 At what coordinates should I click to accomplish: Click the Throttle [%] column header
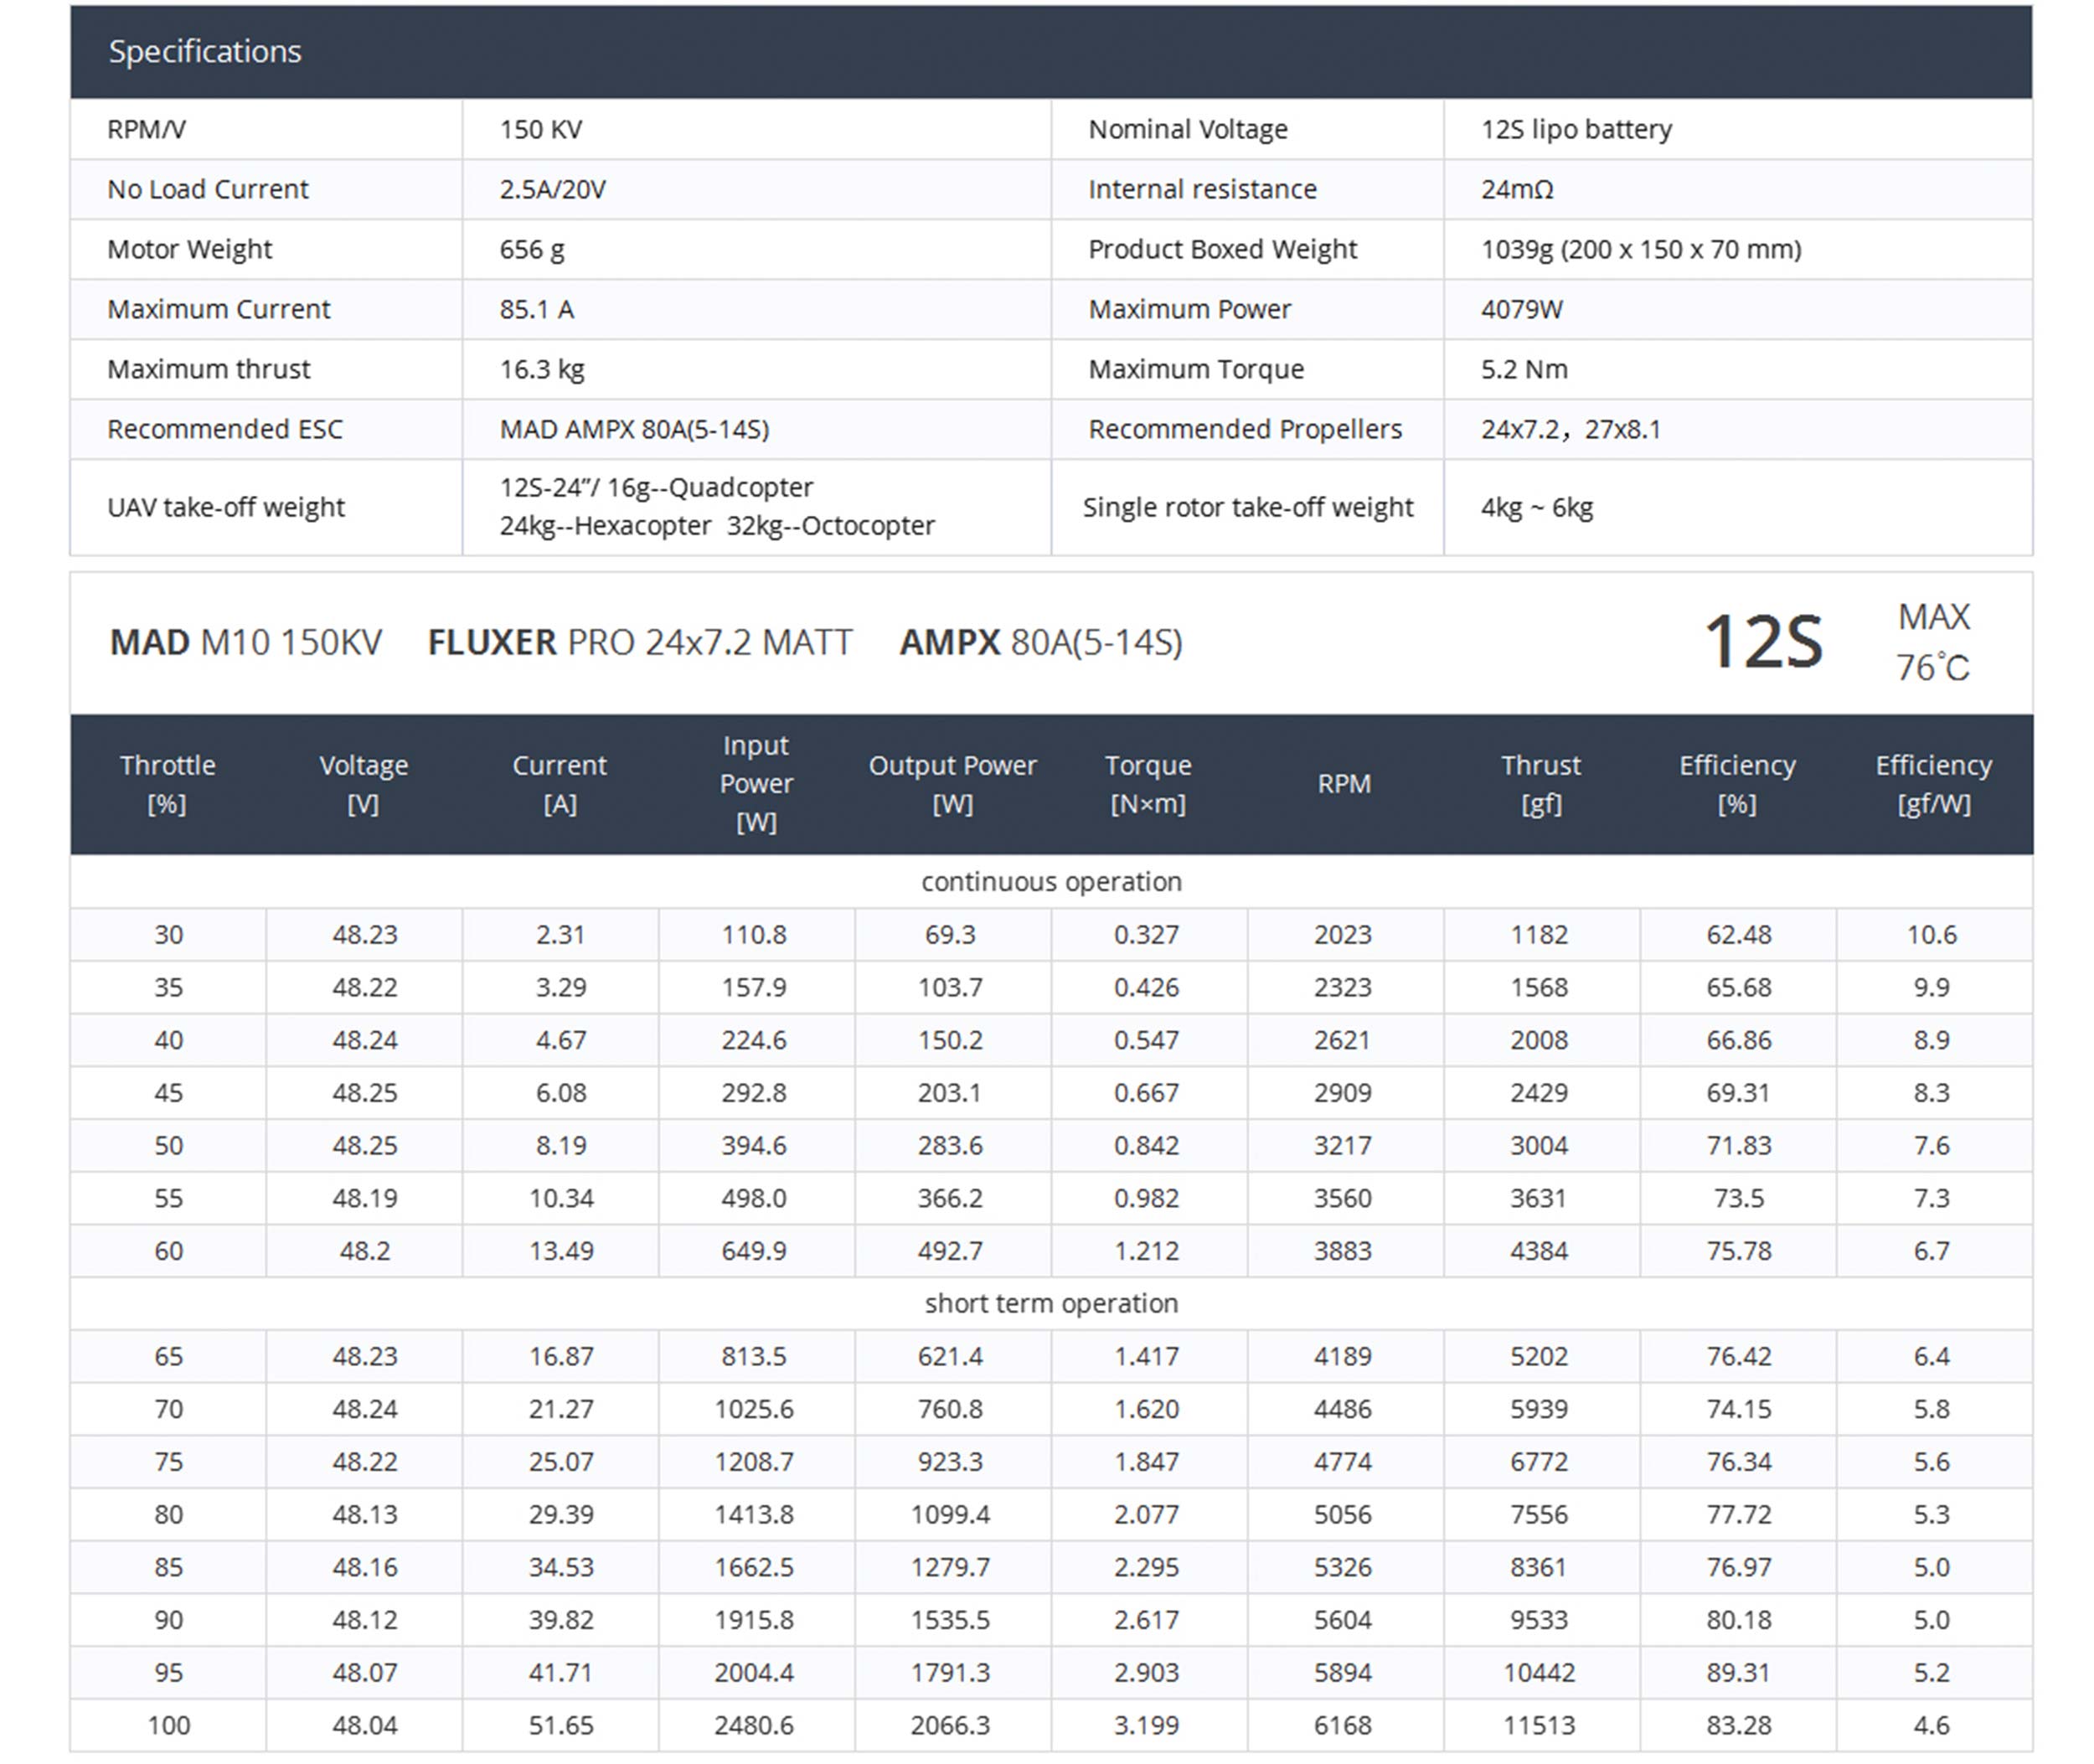pos(168,785)
